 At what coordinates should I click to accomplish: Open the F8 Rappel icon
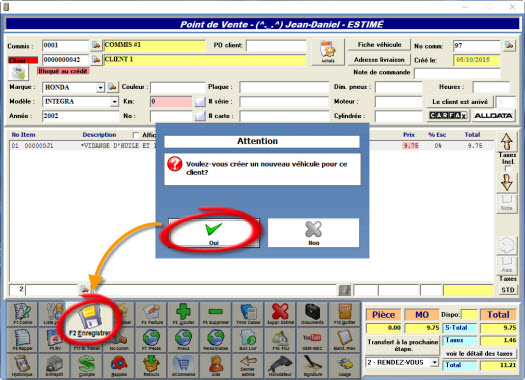click(x=22, y=340)
